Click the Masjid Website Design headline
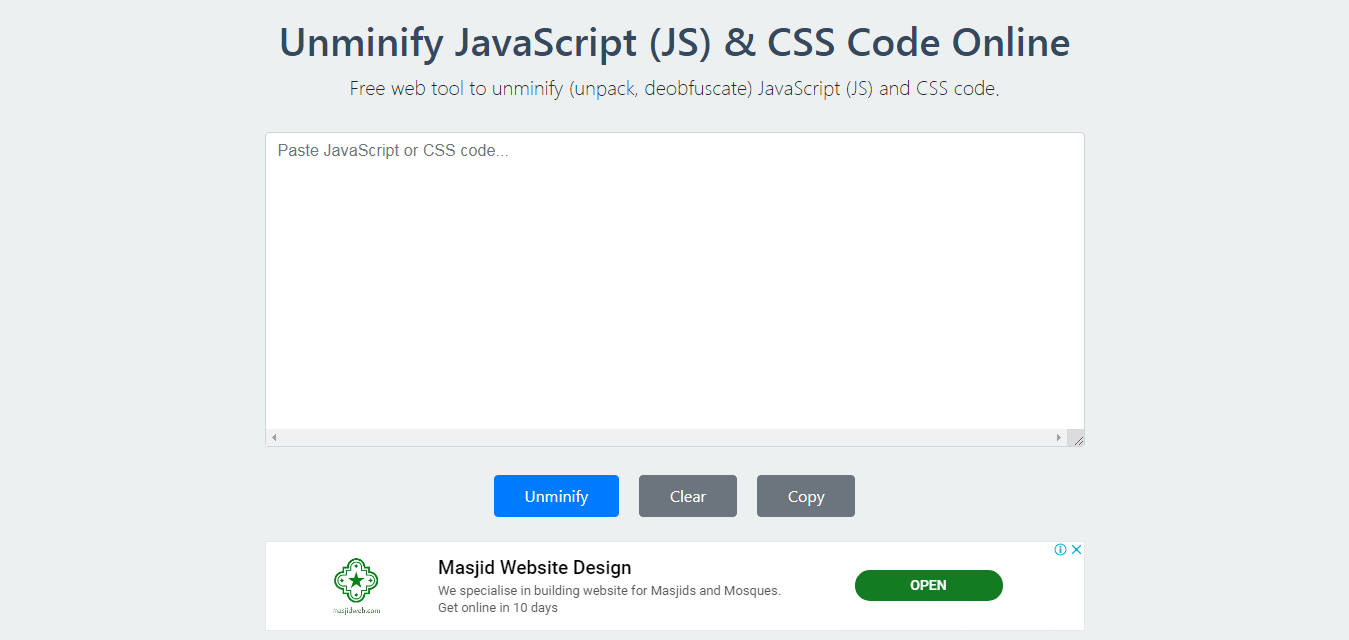 [x=534, y=567]
